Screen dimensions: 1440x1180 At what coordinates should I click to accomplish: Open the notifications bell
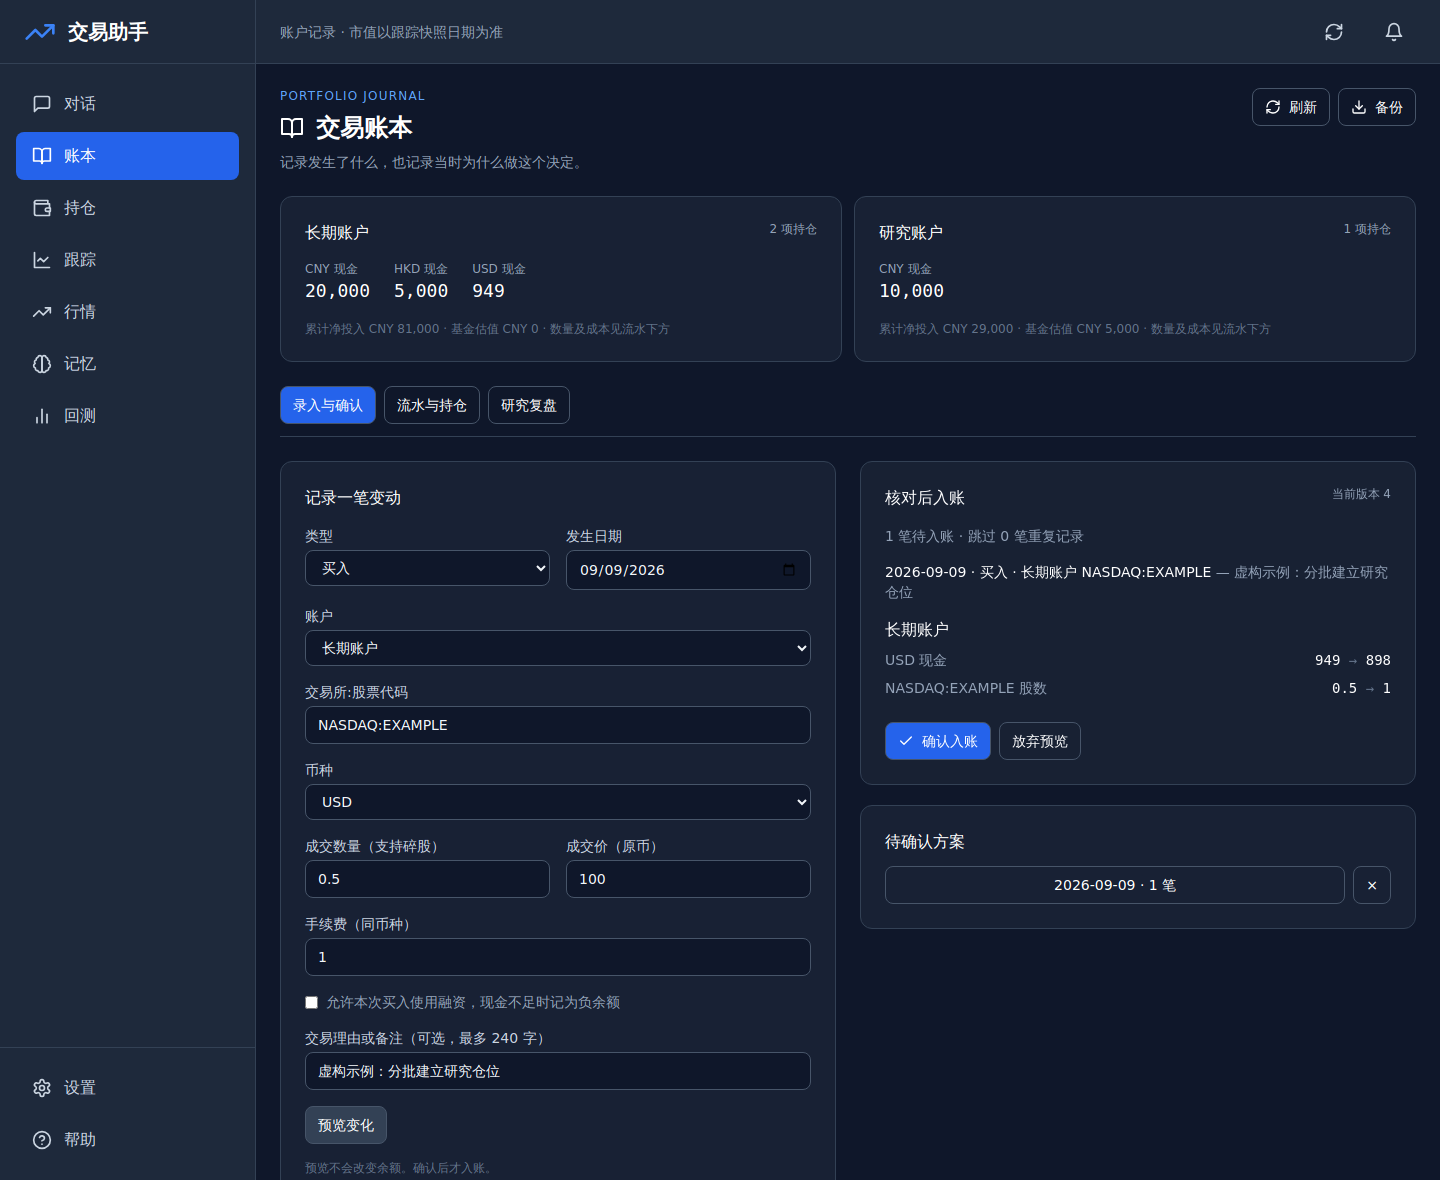[x=1394, y=32]
